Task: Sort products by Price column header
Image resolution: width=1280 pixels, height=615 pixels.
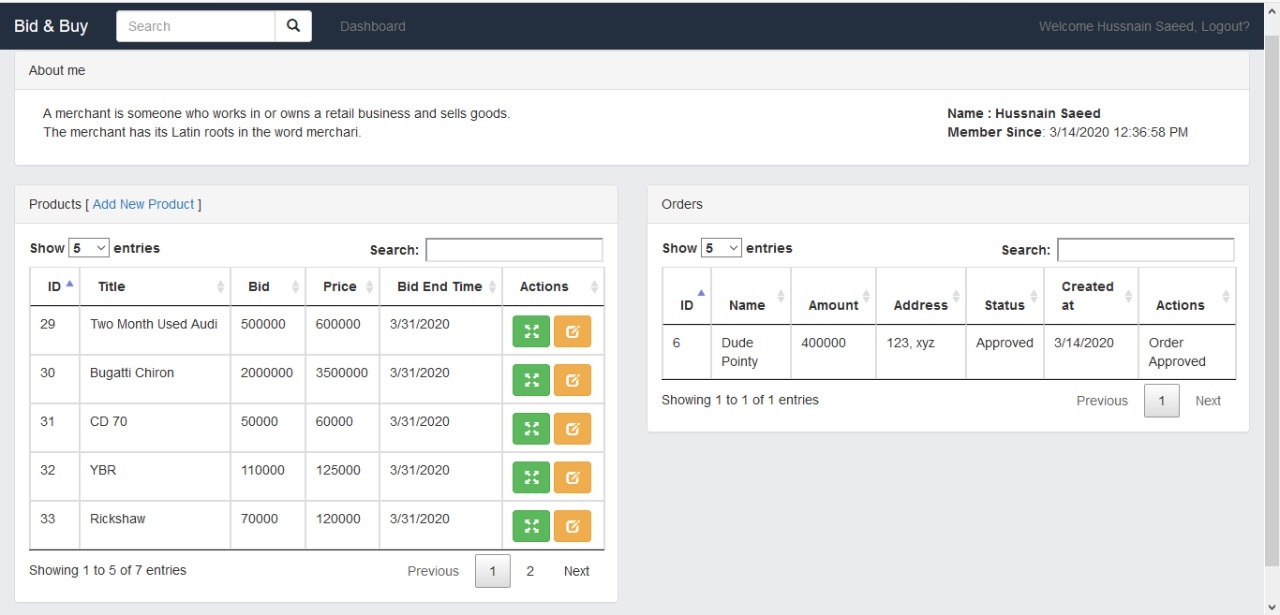Action: click(x=342, y=287)
